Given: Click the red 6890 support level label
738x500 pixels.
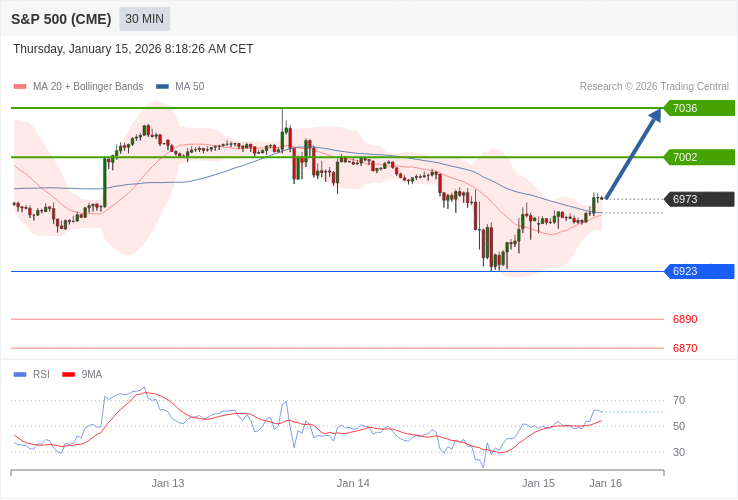Looking at the screenshot, I should (x=685, y=319).
